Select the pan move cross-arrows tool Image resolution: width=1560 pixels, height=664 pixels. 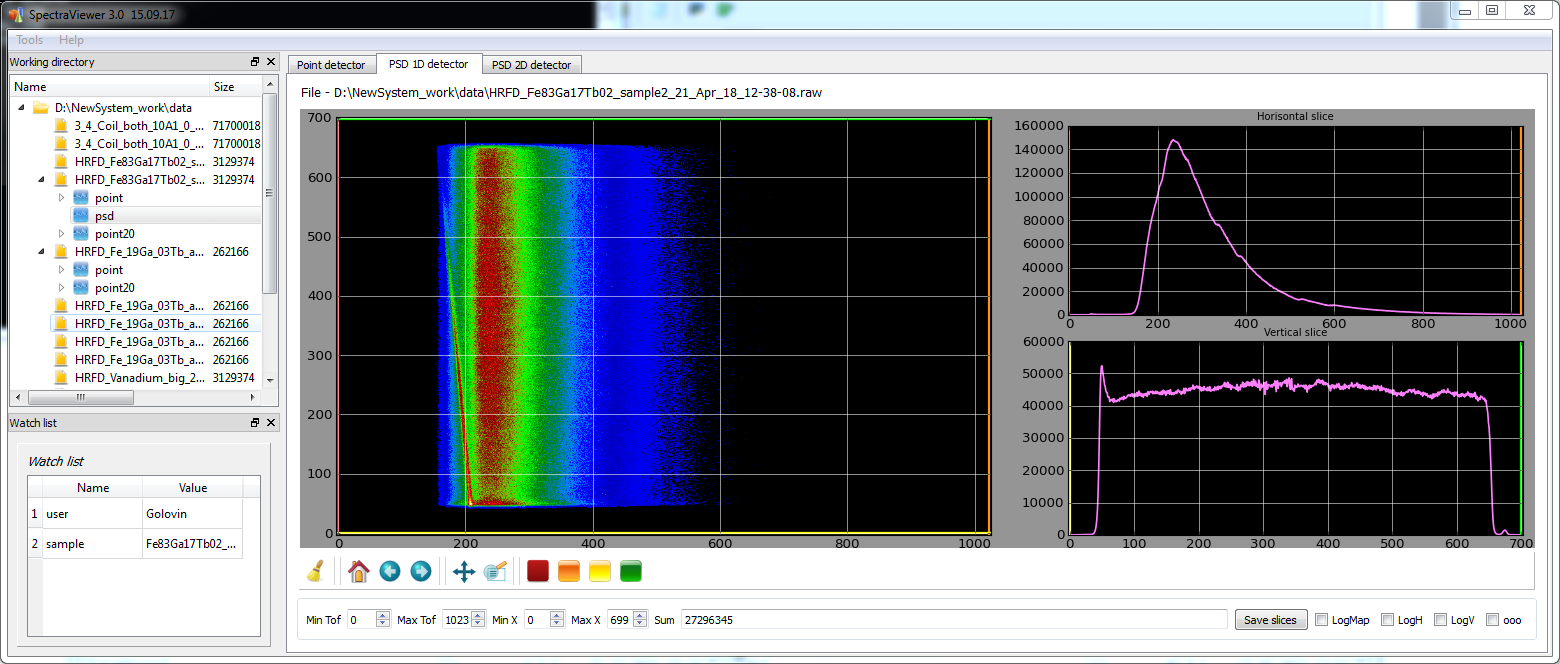point(464,571)
